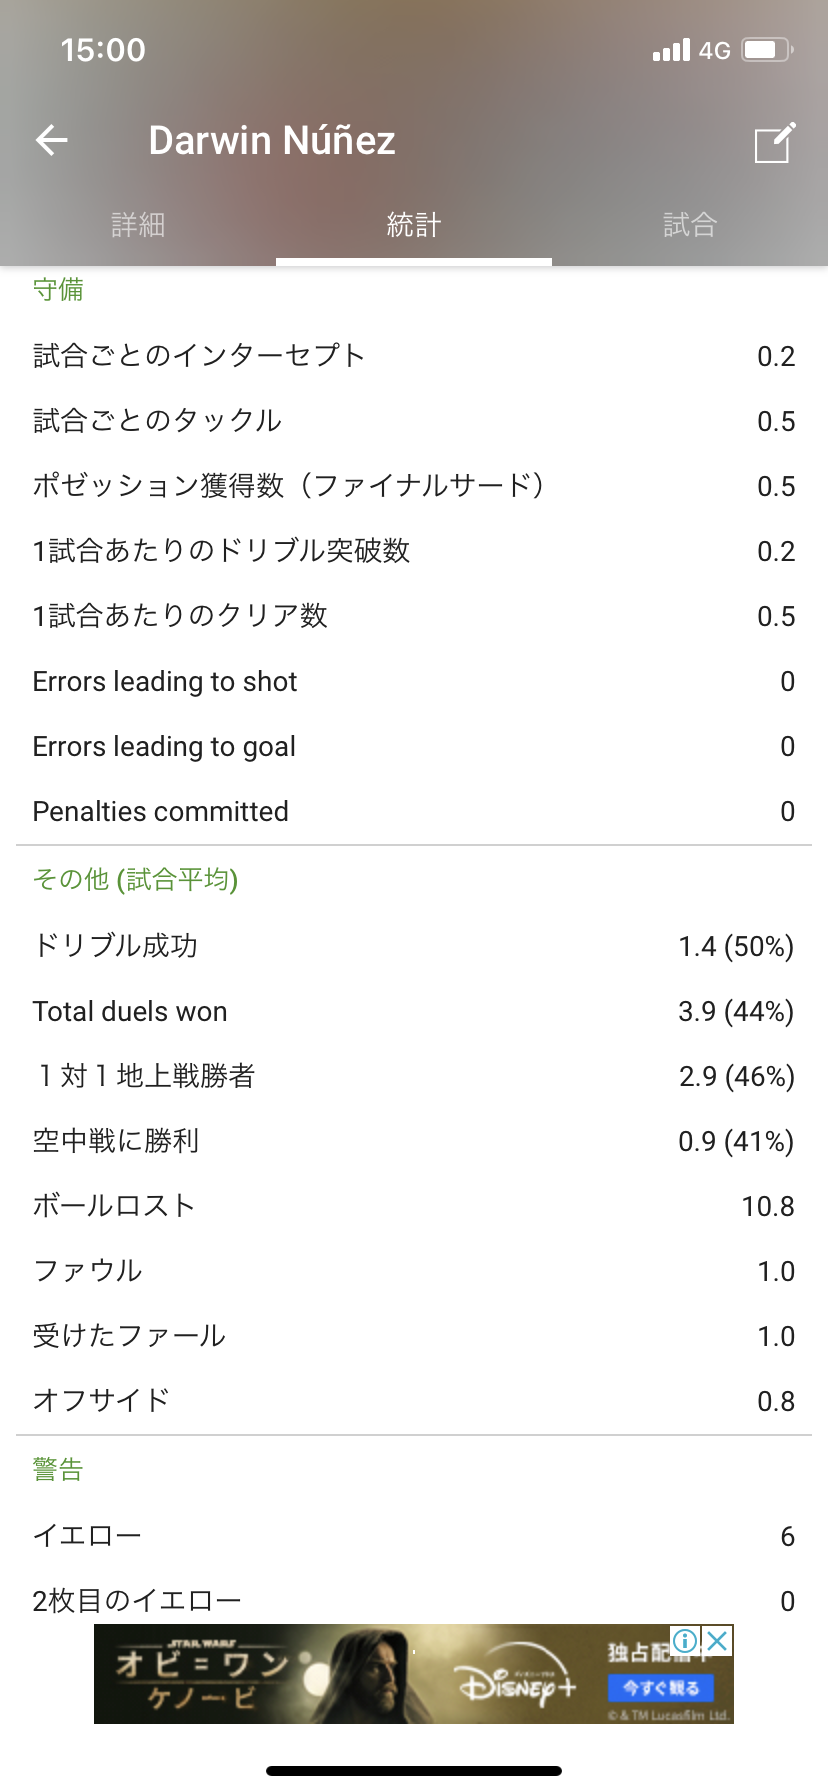Tap the ad info icon
828x1792 pixels.
pos(686,1641)
